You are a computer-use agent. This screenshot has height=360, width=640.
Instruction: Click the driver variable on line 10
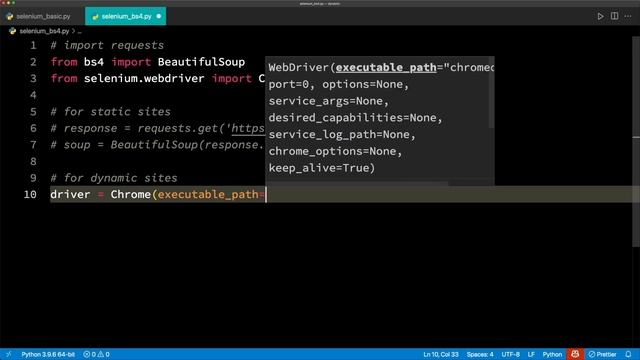70,195
